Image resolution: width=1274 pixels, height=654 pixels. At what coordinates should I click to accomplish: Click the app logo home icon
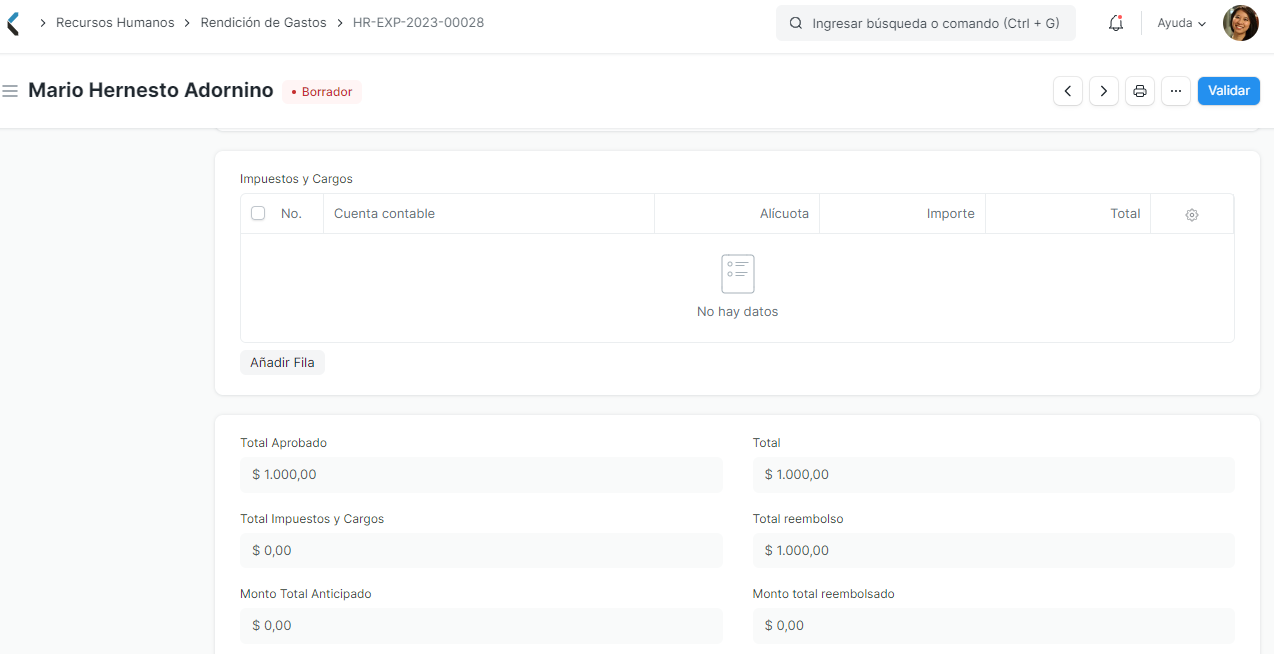point(13,23)
